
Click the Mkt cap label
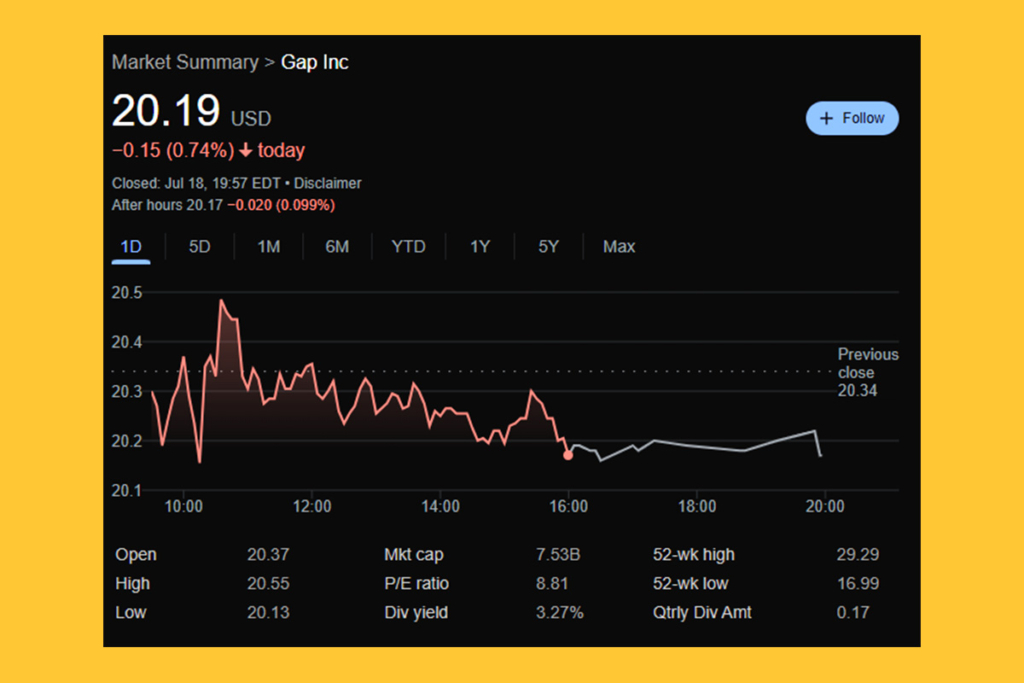(414, 555)
